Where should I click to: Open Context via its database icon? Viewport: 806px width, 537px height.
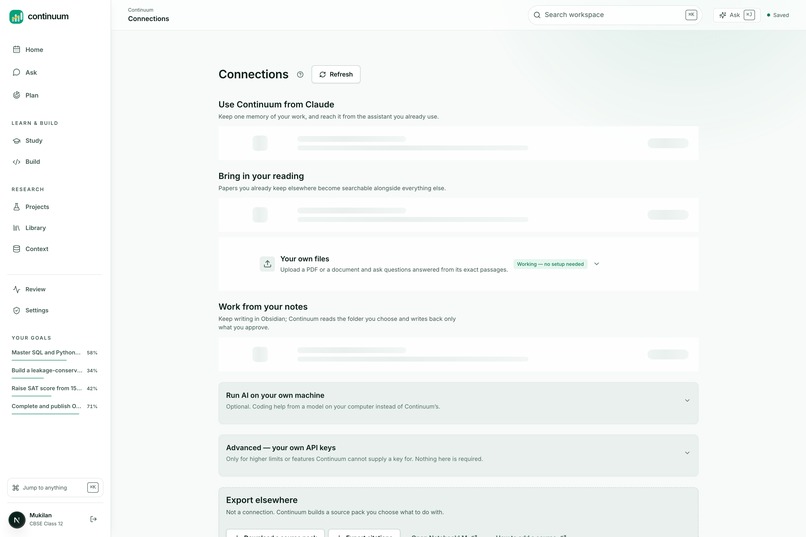coord(16,249)
